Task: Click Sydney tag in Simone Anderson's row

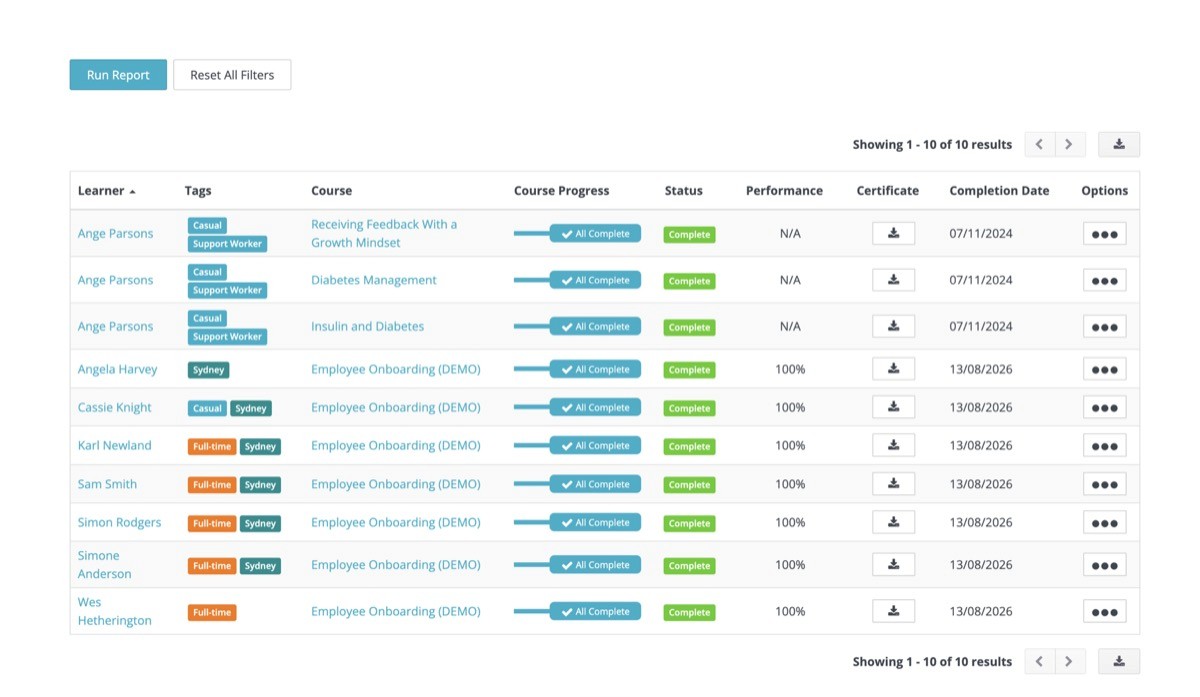Action: point(260,565)
